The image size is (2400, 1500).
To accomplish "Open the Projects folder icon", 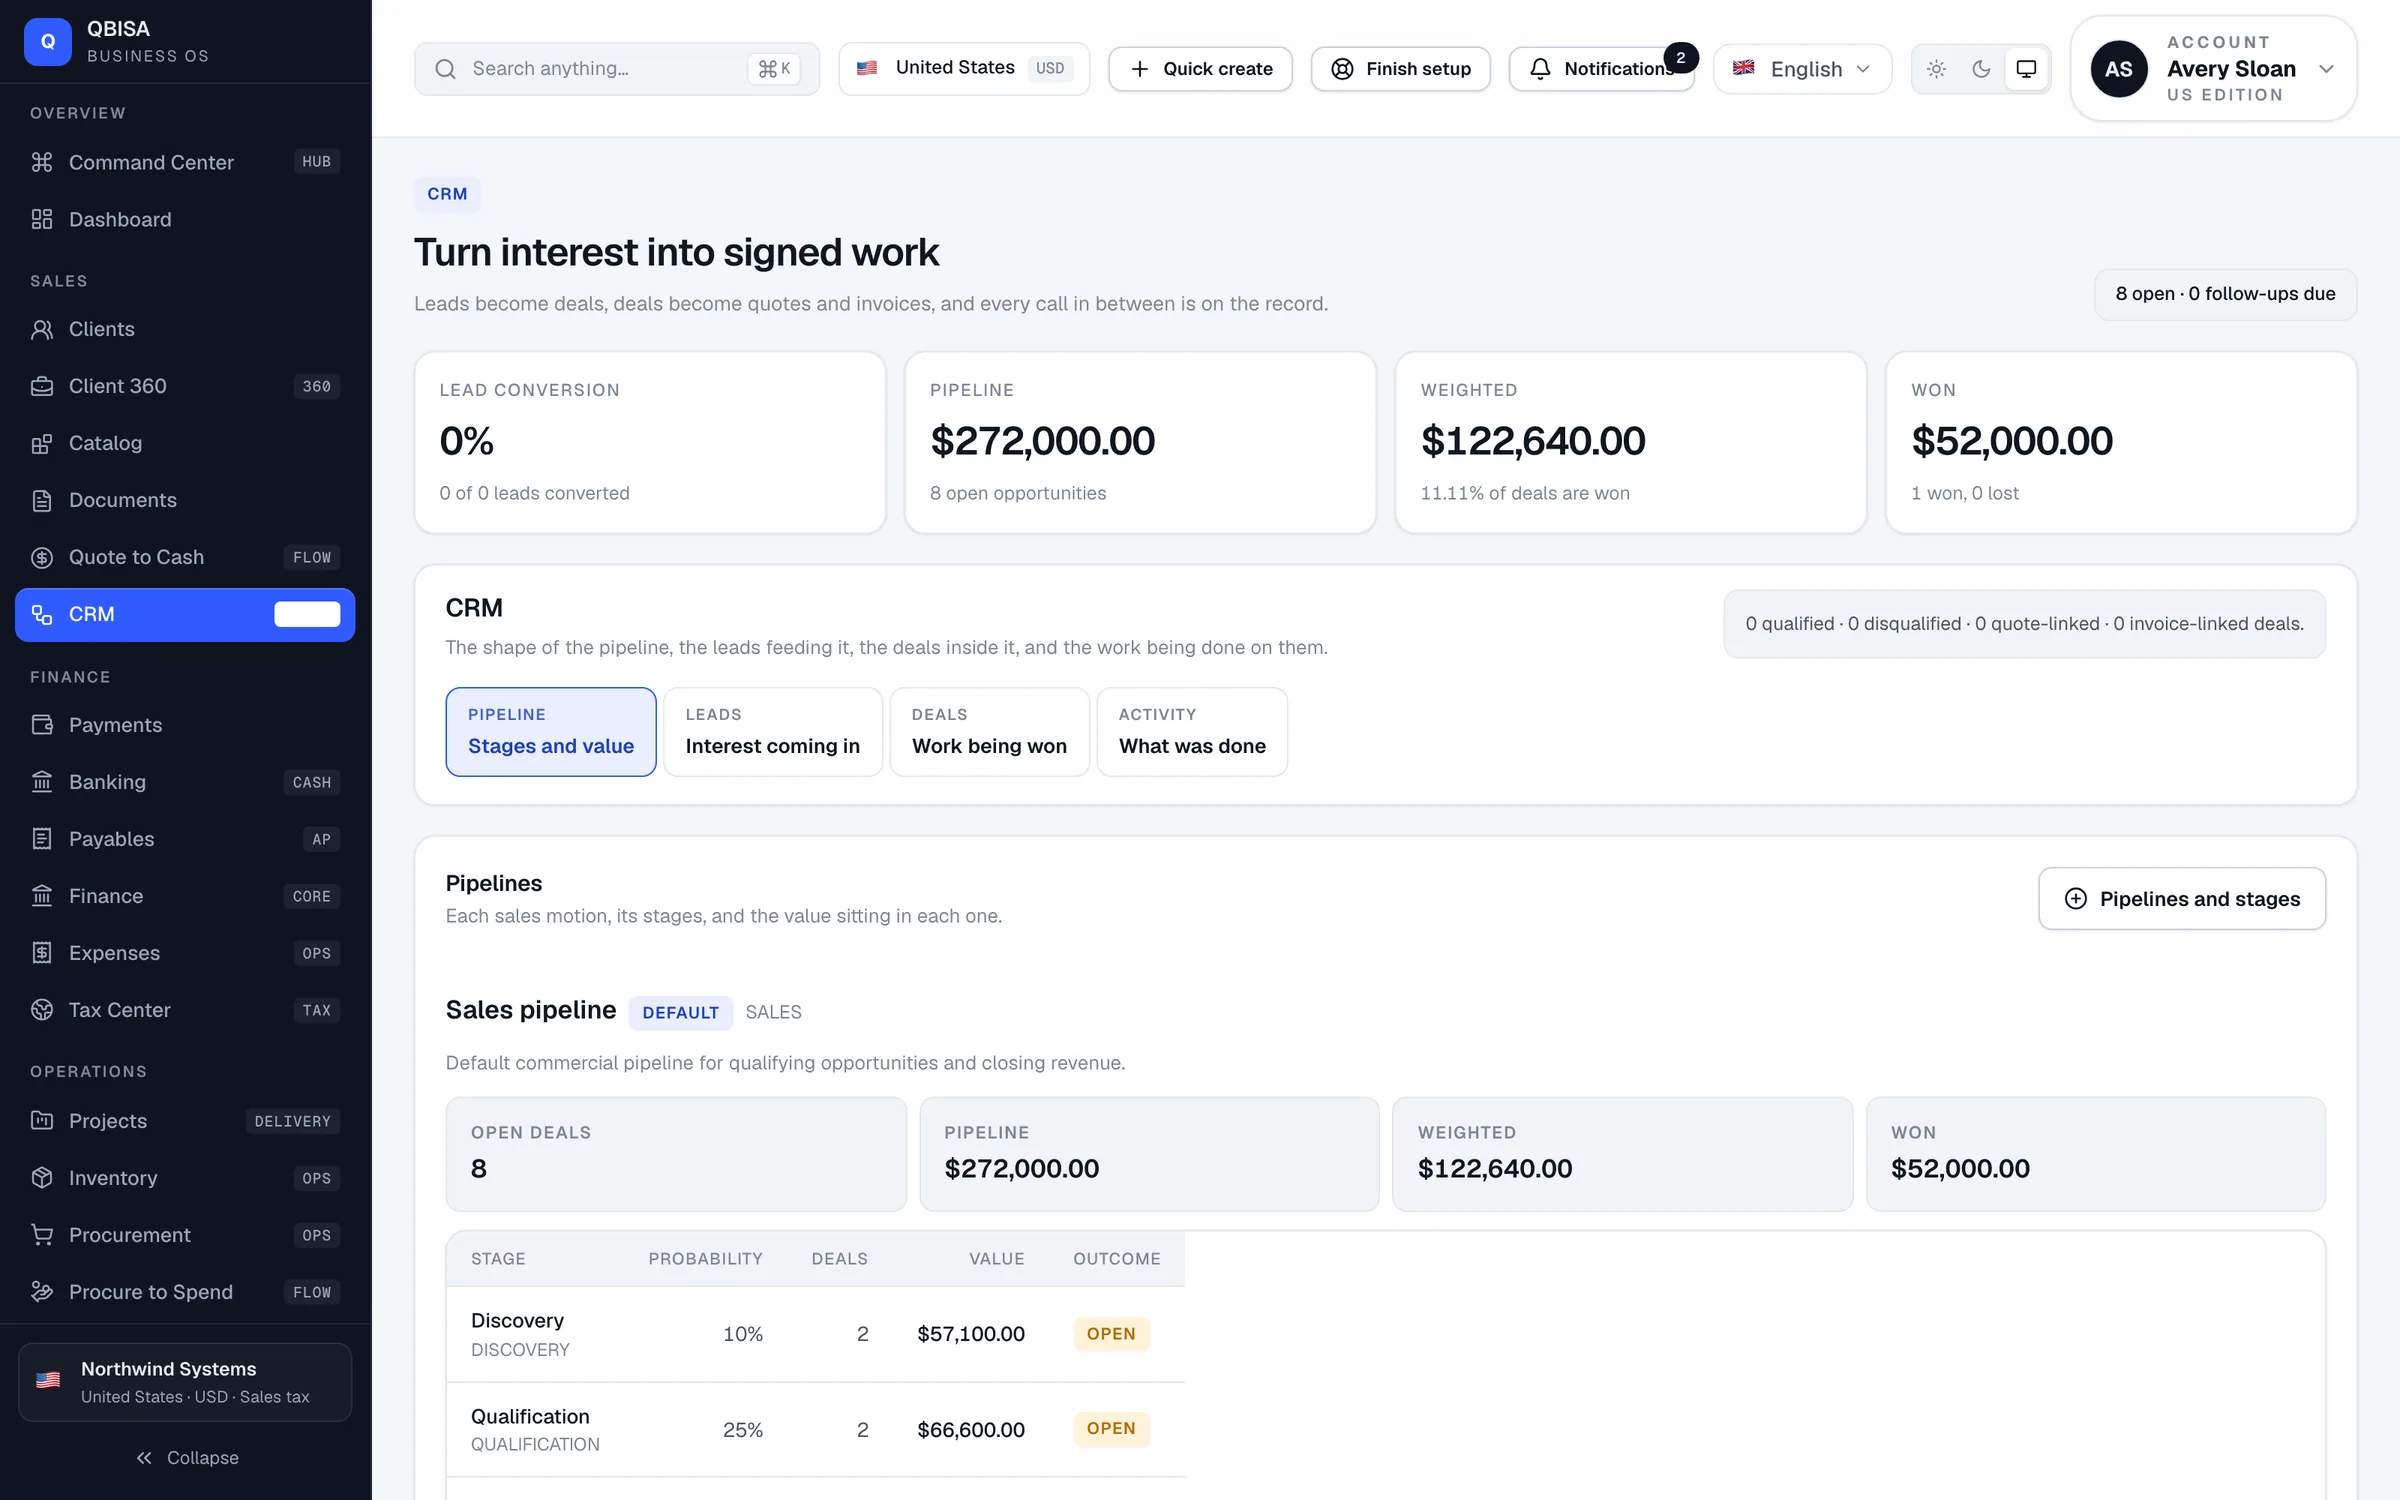I will coord(42,1121).
